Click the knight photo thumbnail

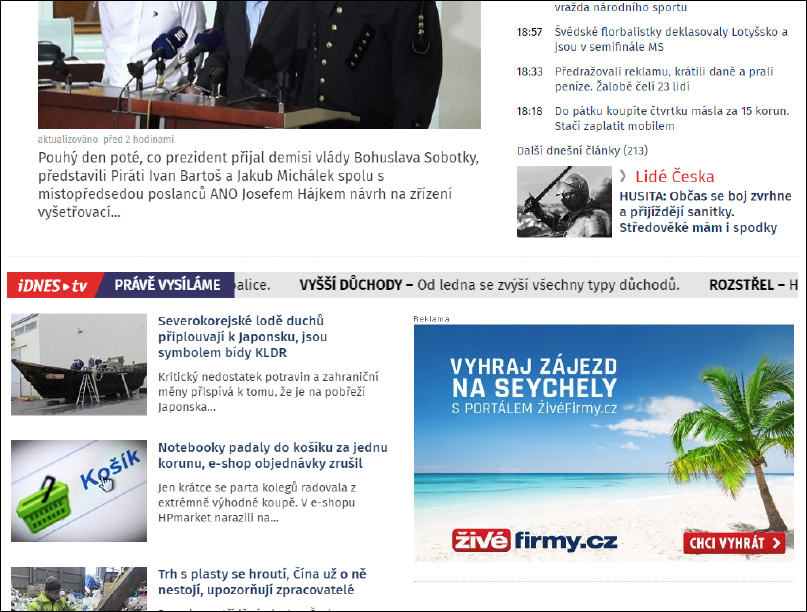click(x=564, y=201)
